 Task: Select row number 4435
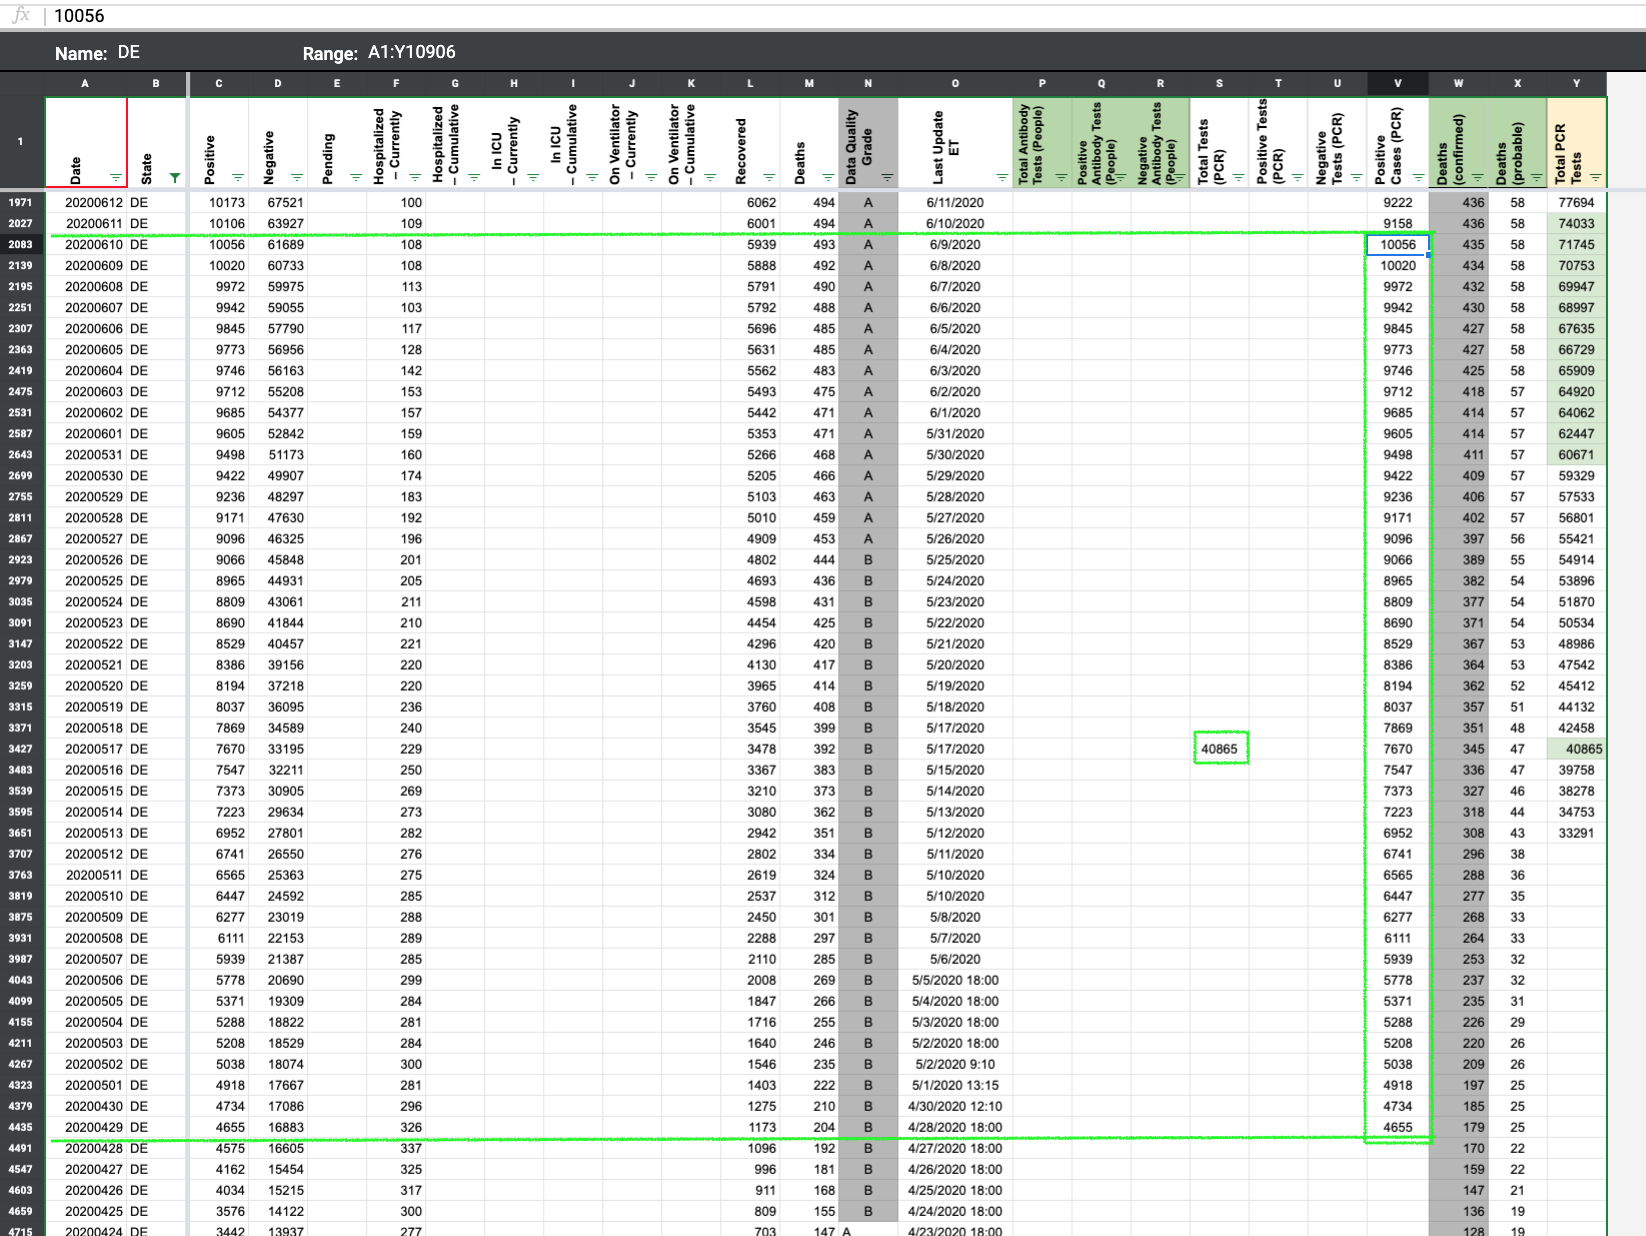(x=20, y=1126)
